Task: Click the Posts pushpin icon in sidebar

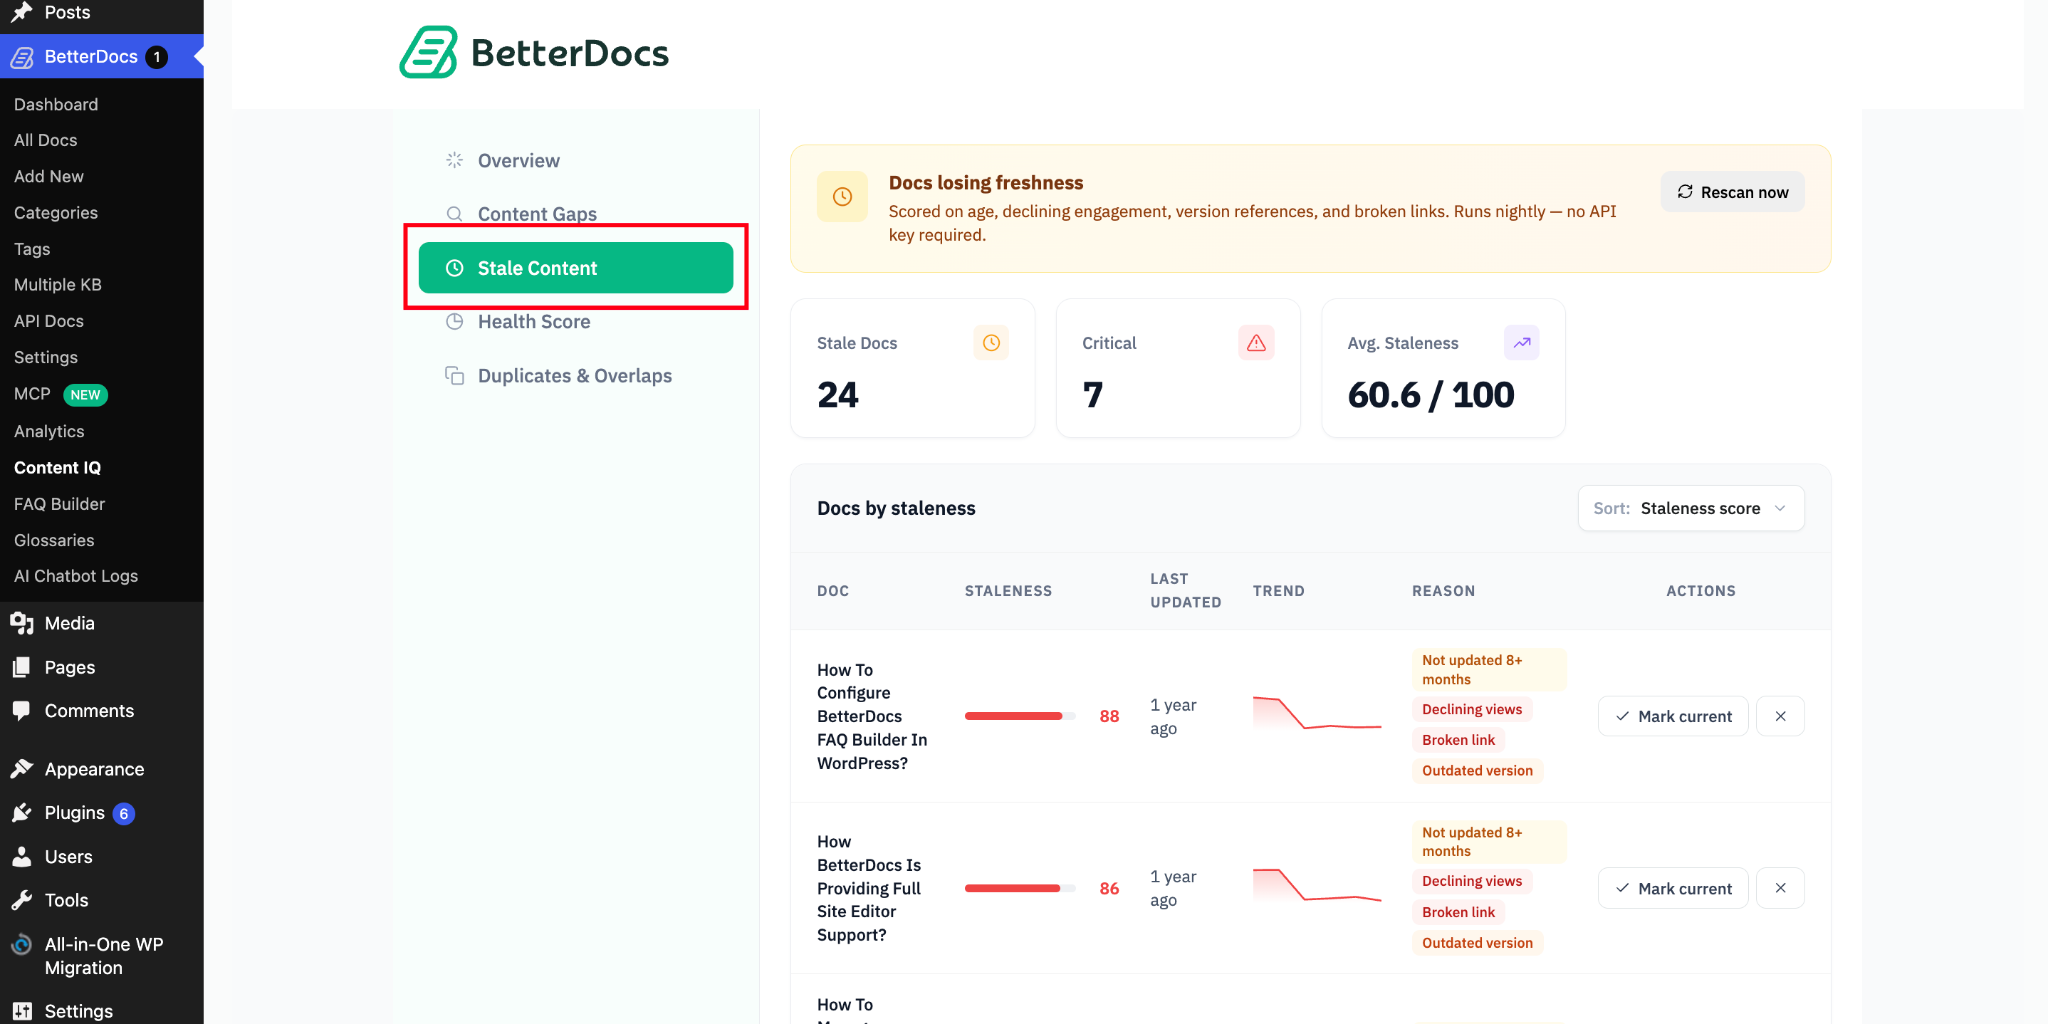Action: pos(22,12)
